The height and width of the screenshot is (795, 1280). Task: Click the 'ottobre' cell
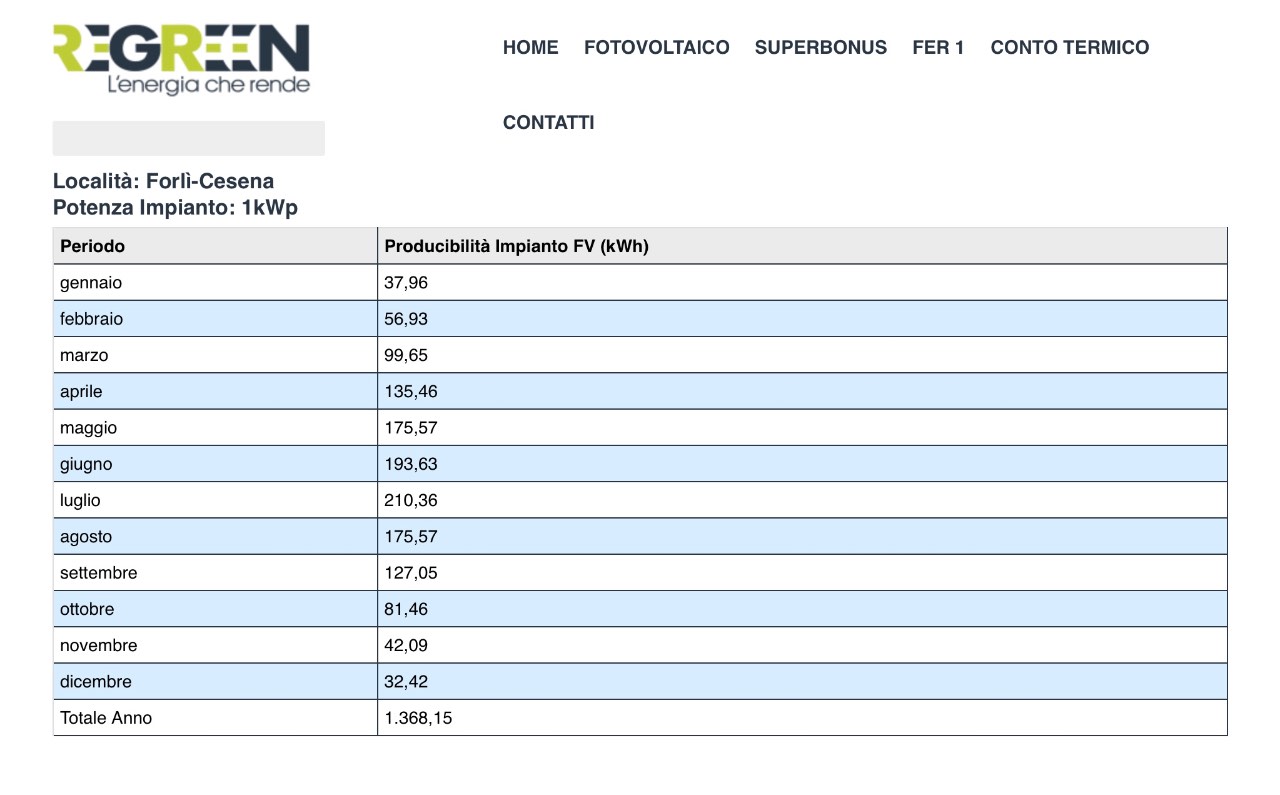(x=215, y=609)
